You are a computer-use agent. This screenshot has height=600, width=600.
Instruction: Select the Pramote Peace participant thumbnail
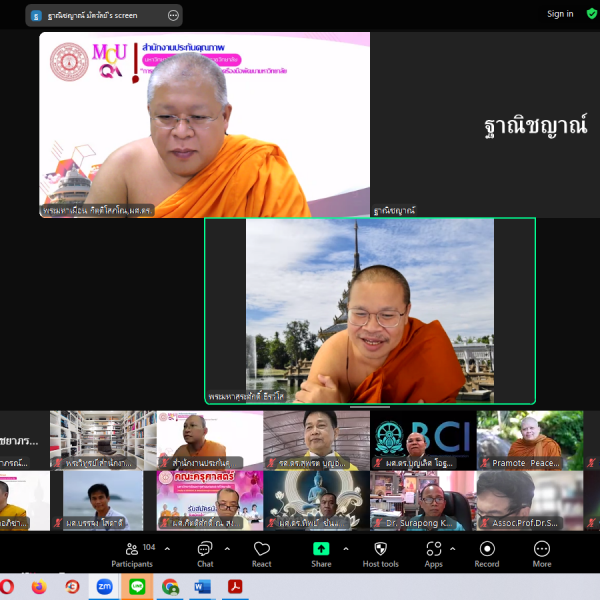pyautogui.click(x=530, y=440)
